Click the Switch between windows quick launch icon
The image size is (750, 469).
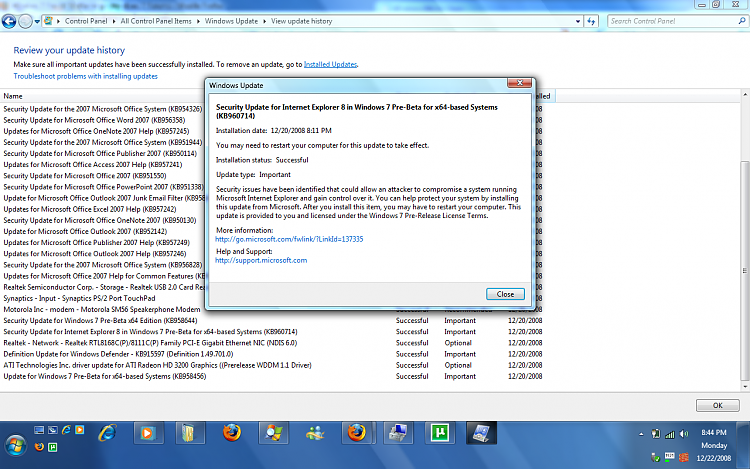[x=53, y=430]
